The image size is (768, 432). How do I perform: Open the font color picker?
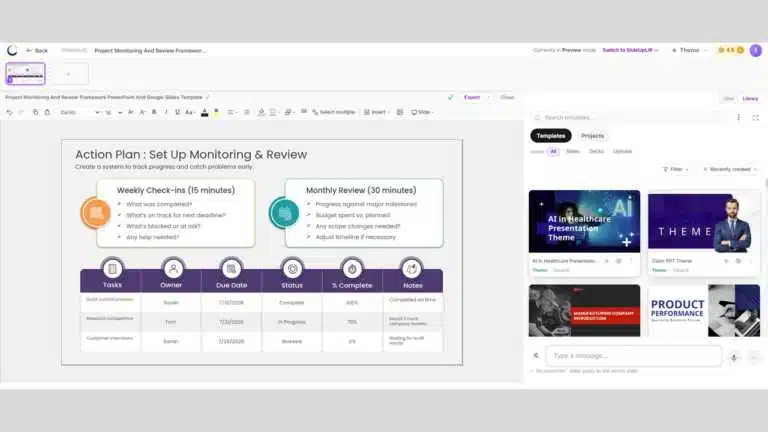[205, 113]
